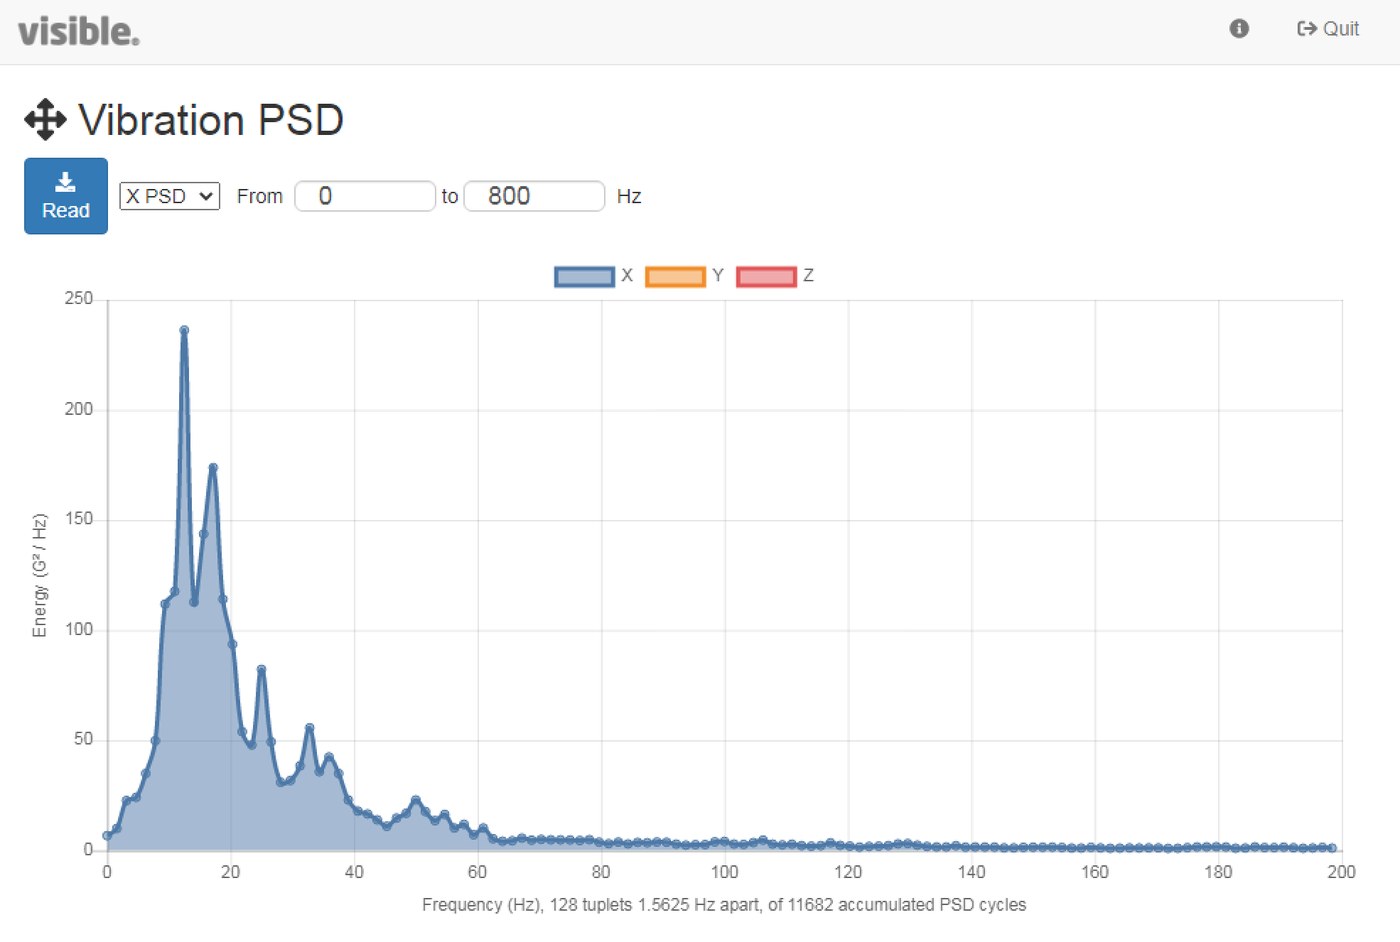
Task: Click the info circle icon
Action: point(1239,29)
